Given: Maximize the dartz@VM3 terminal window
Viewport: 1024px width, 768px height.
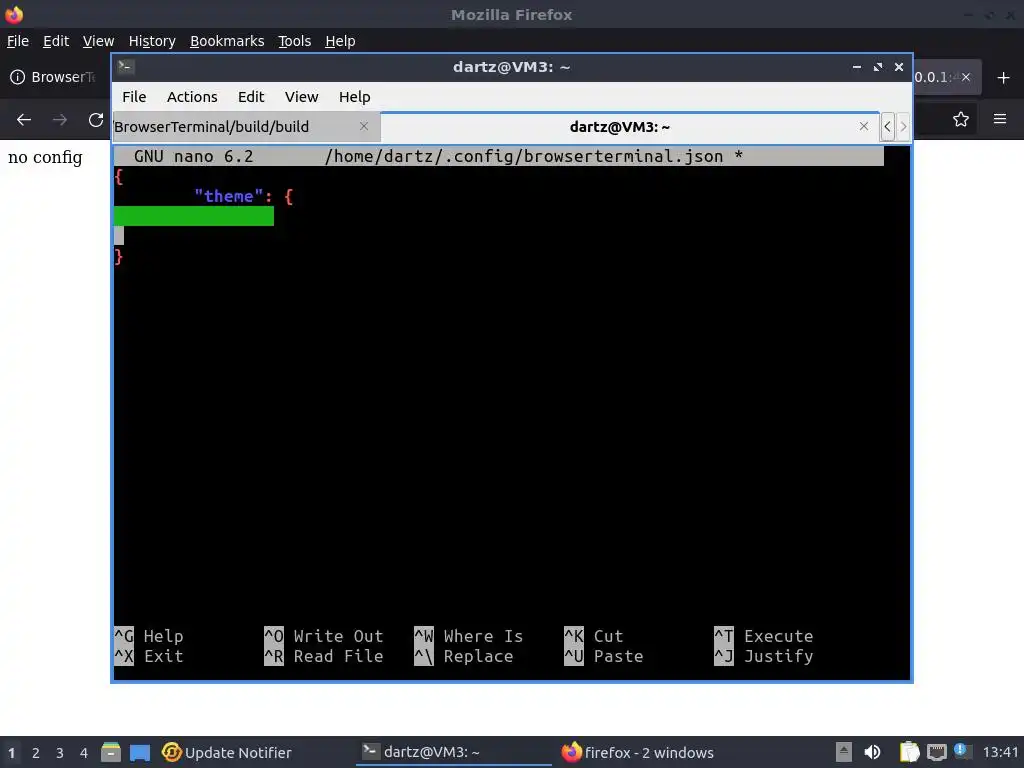Looking at the screenshot, I should 878,67.
